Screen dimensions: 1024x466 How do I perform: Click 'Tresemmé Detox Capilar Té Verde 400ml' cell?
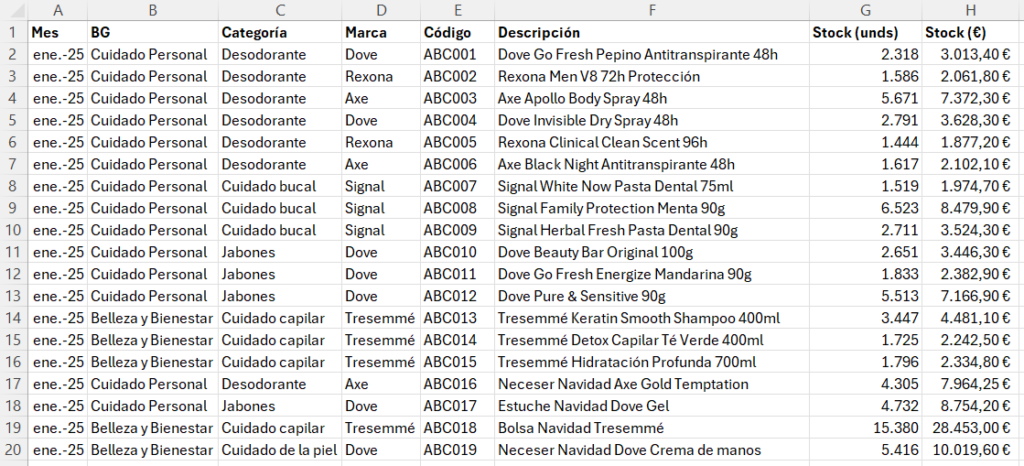point(652,340)
